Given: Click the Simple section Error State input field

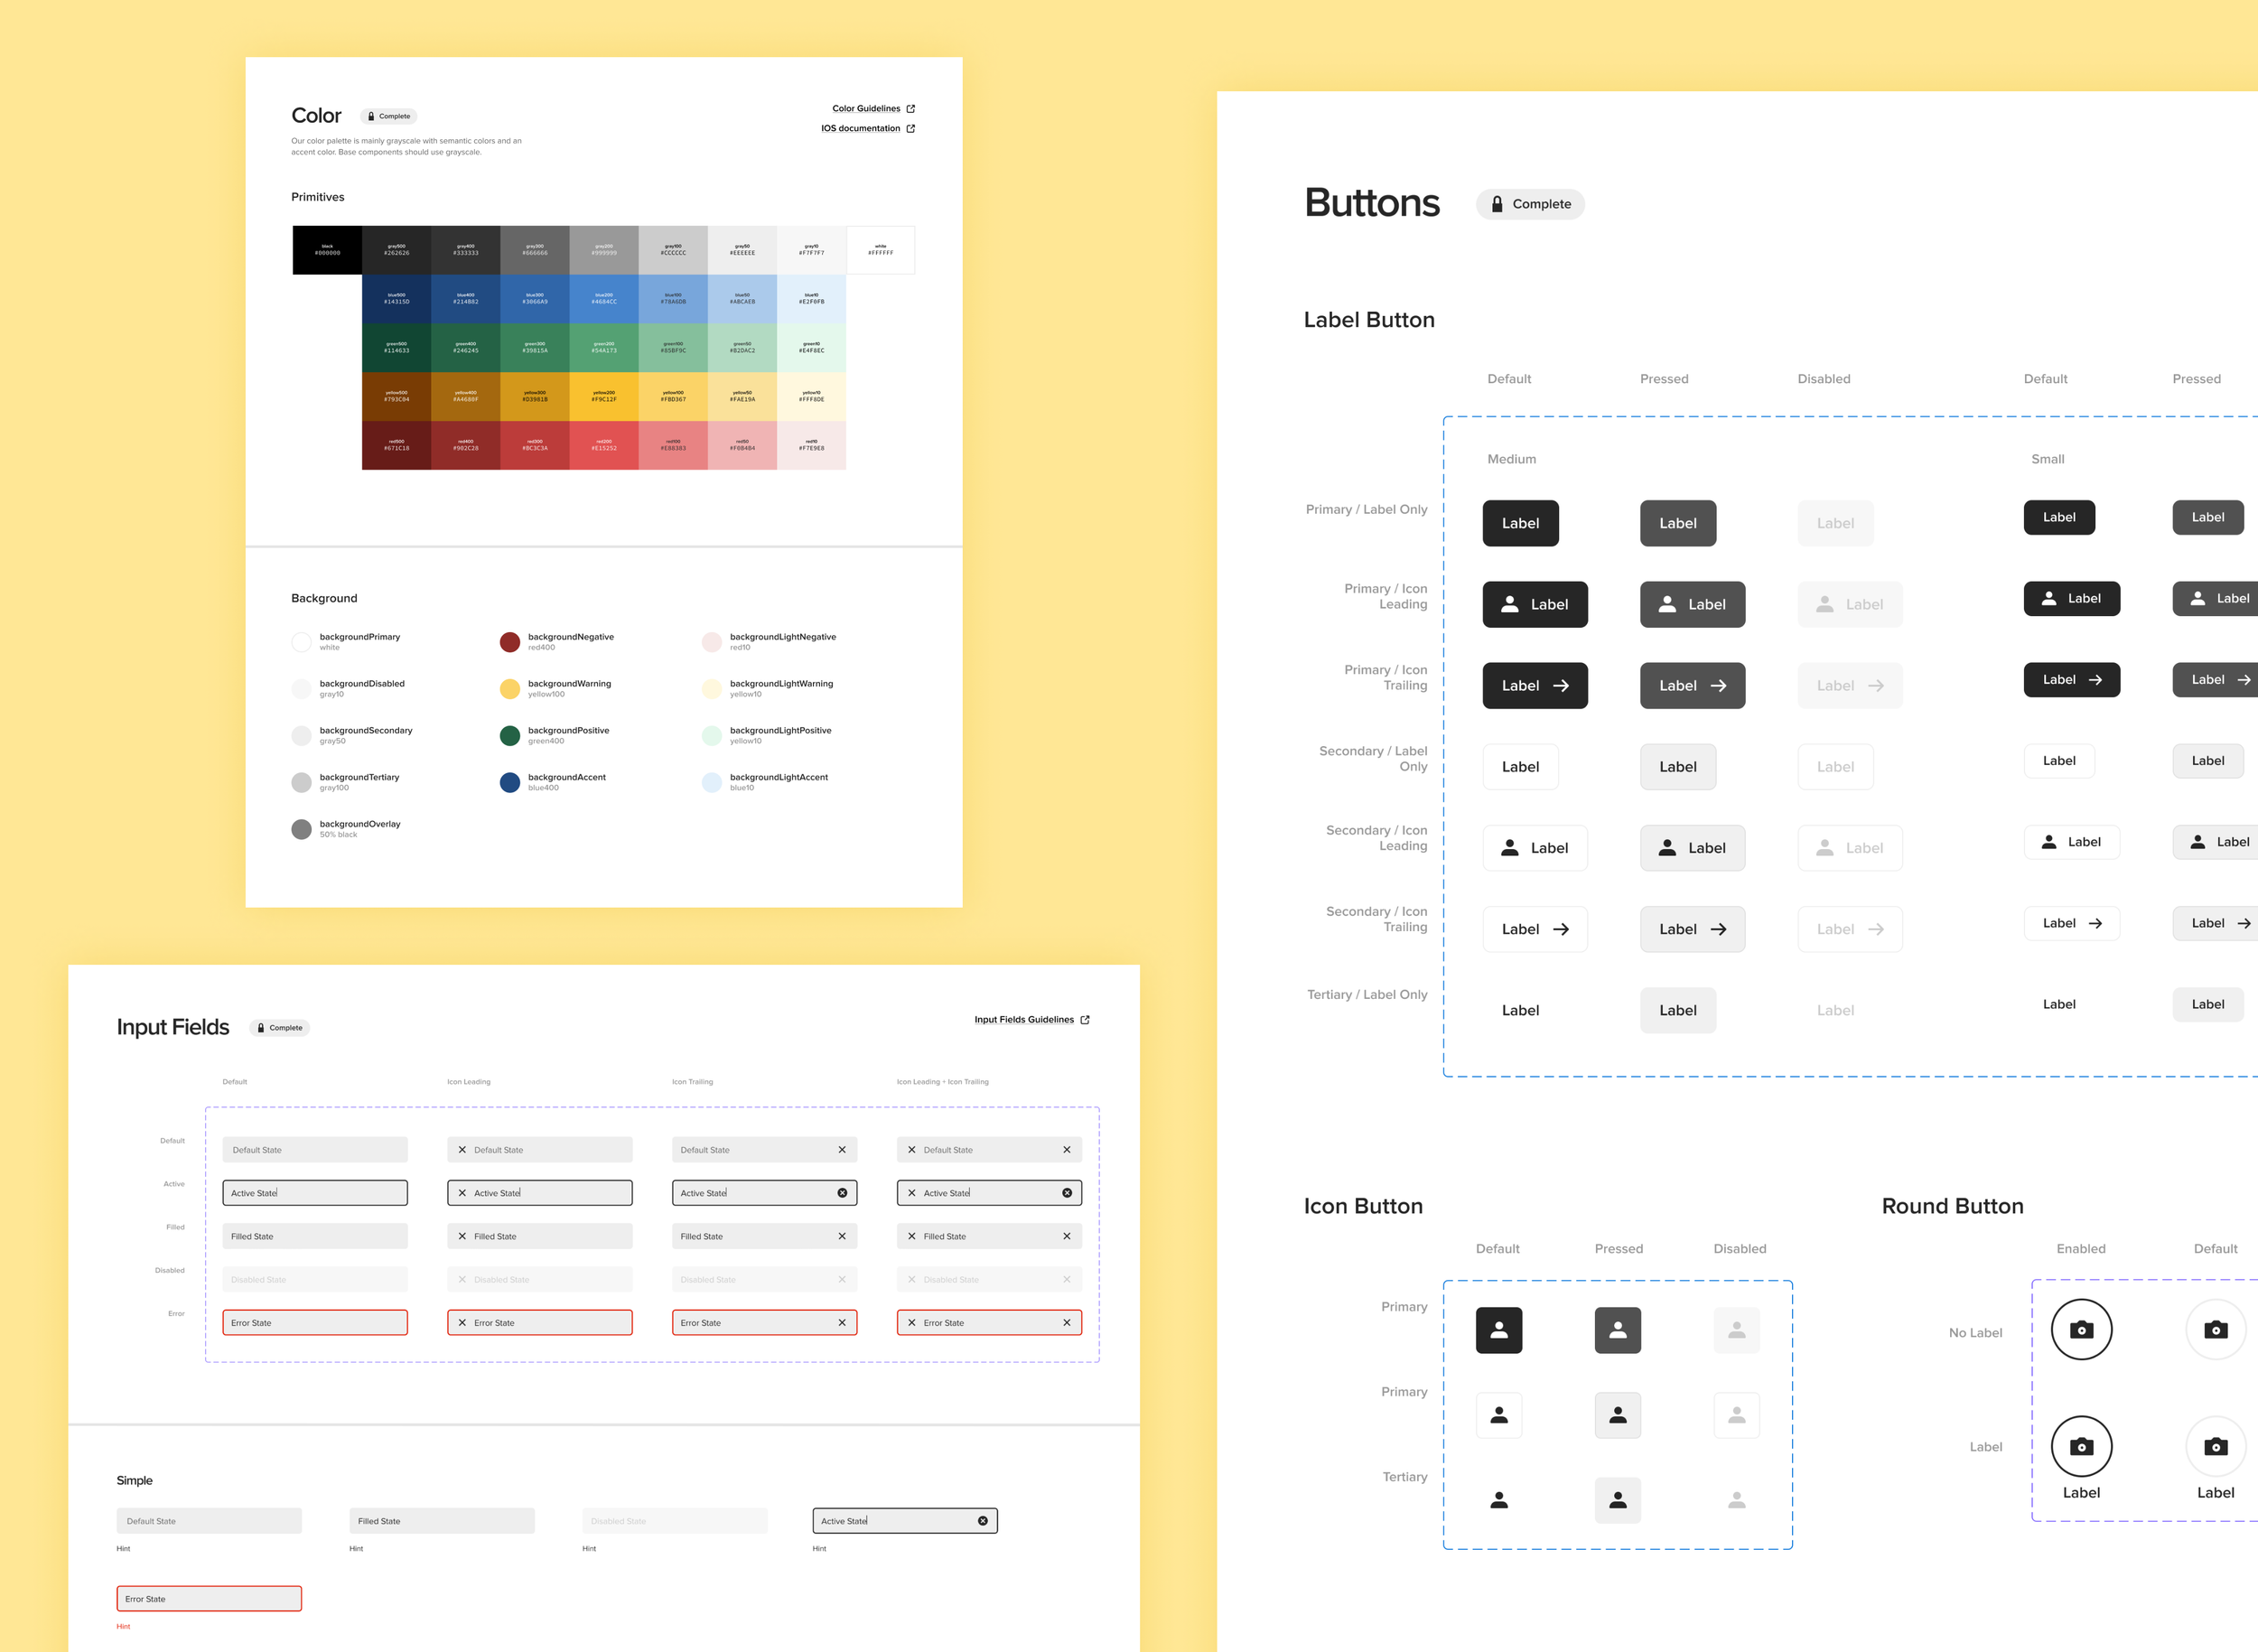Looking at the screenshot, I should (209, 1599).
